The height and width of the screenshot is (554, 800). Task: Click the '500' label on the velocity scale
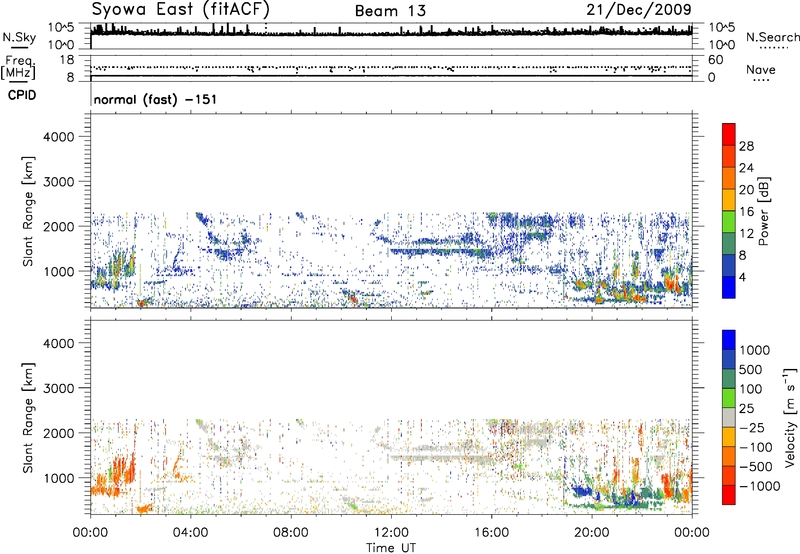click(x=752, y=370)
